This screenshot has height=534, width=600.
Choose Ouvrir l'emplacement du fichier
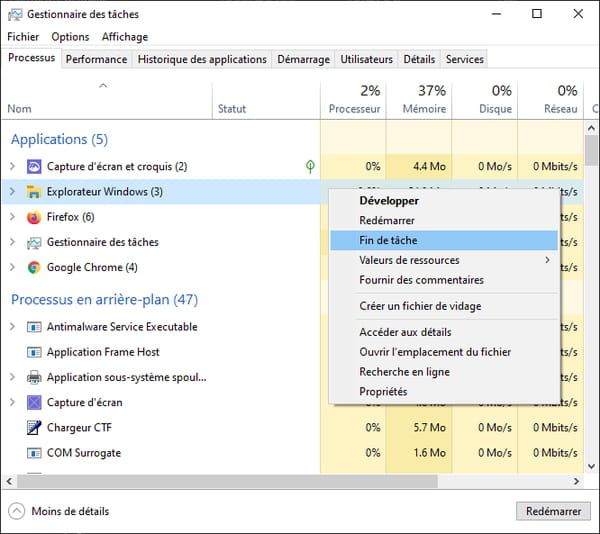point(444,352)
